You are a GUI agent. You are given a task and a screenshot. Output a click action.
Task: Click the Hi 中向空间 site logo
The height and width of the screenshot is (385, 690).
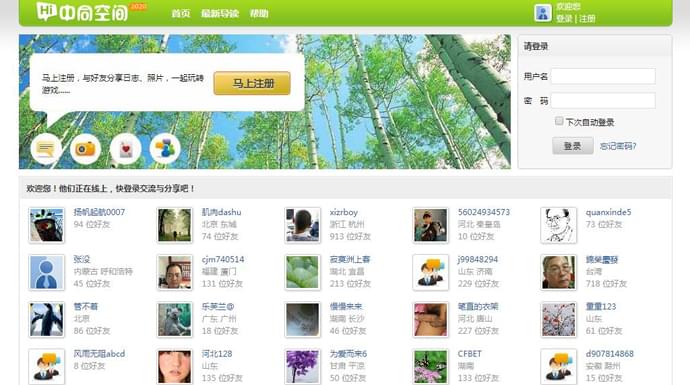pos(82,12)
